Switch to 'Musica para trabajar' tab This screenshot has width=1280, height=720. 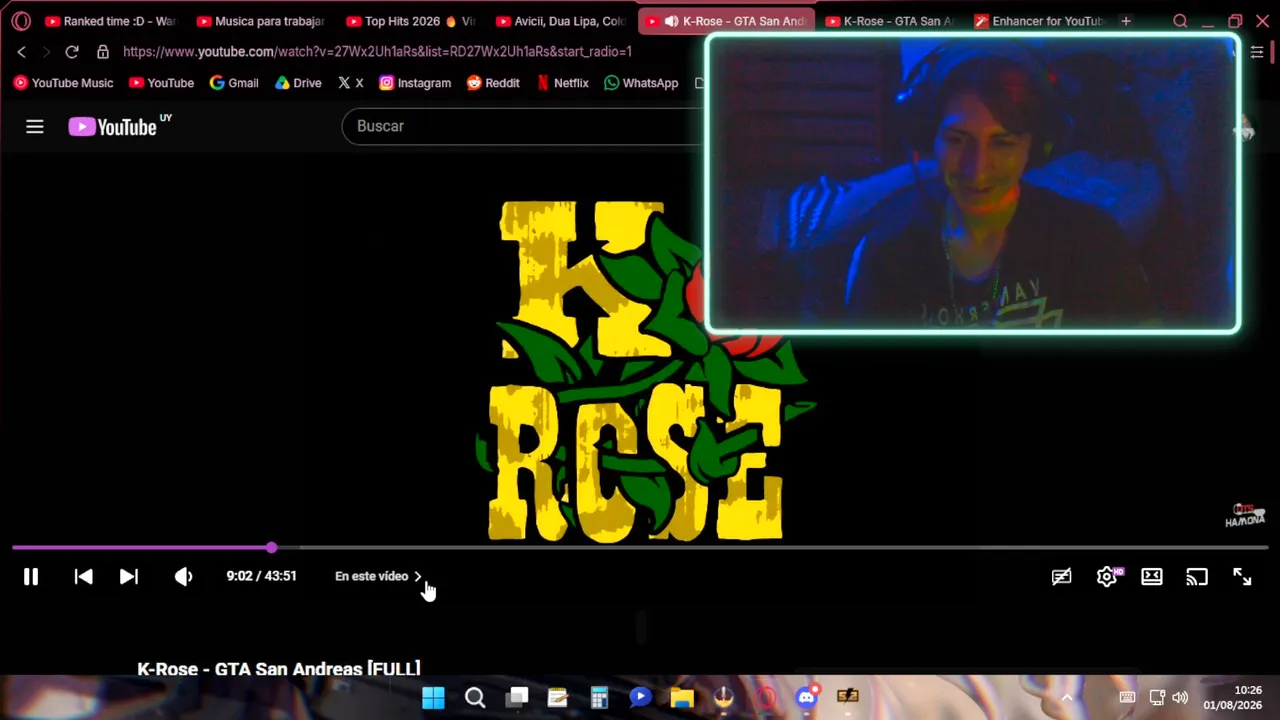coord(261,21)
